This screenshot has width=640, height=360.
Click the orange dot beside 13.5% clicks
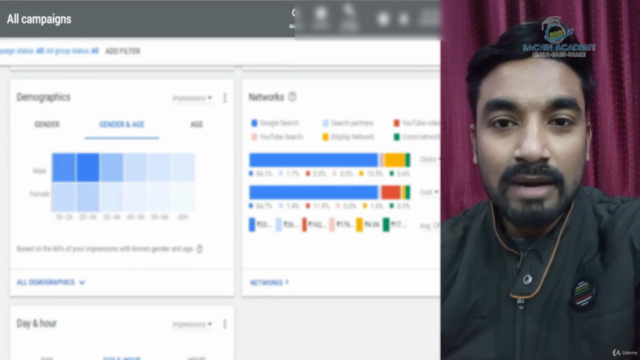361,173
